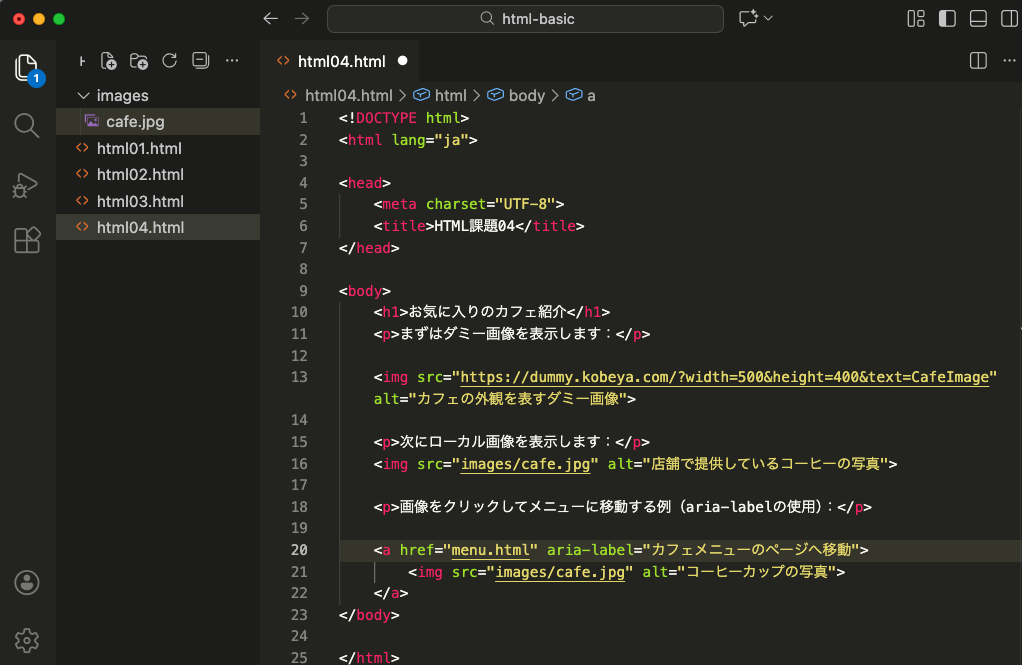1022x665 pixels.
Task: Open html02.html from the file list
Action: 139,175
